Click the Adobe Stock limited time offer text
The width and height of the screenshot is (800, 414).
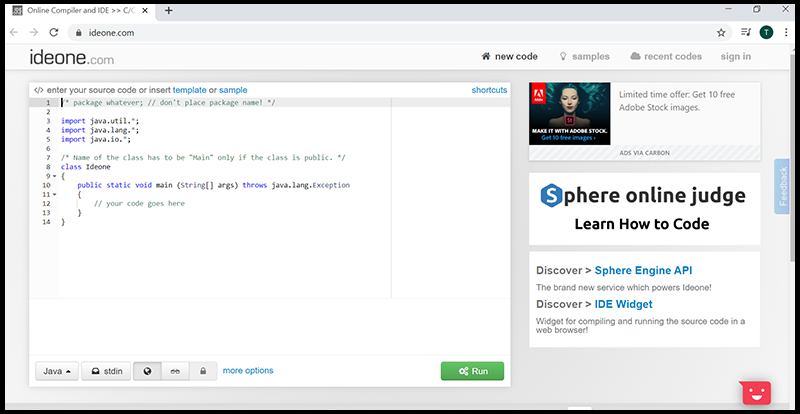pos(677,101)
